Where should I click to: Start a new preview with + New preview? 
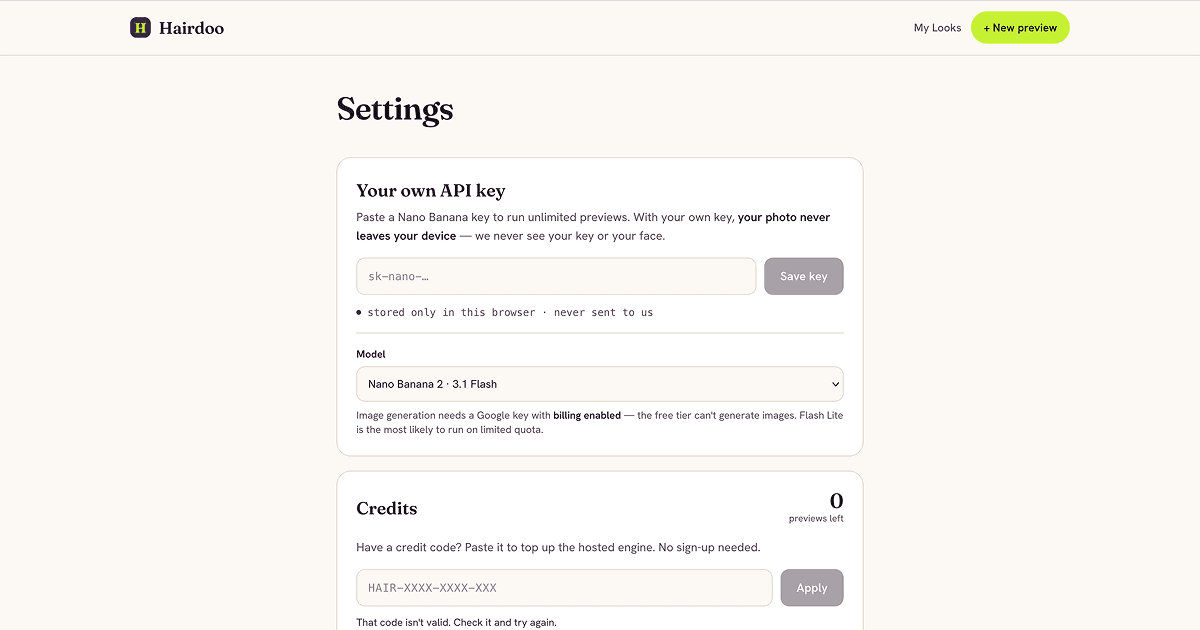pos(1020,28)
